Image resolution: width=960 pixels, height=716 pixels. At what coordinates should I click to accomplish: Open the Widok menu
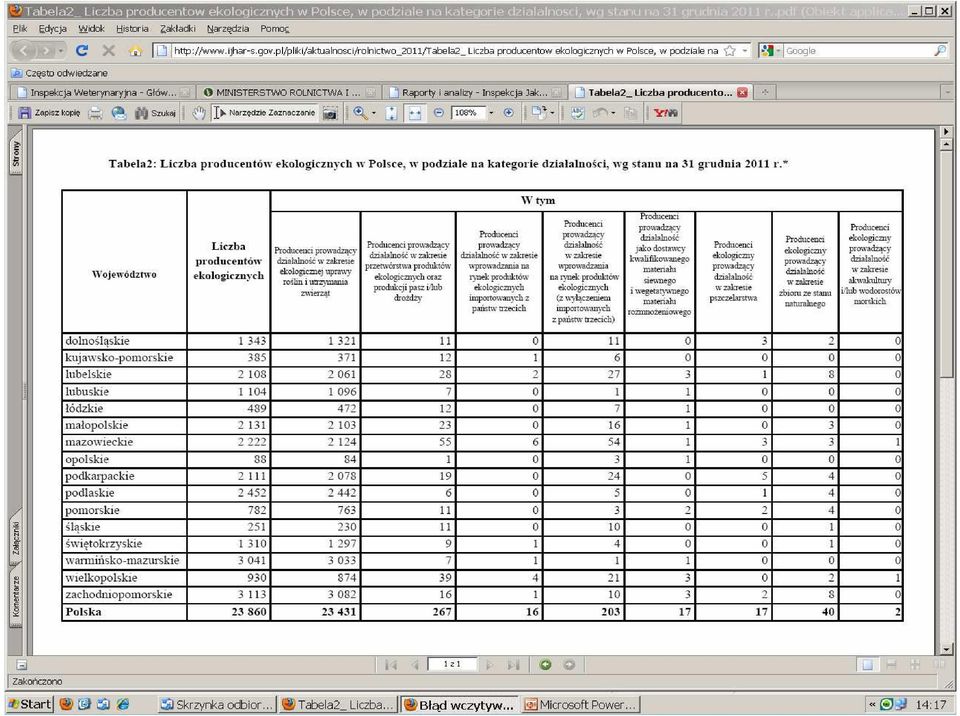(91, 28)
